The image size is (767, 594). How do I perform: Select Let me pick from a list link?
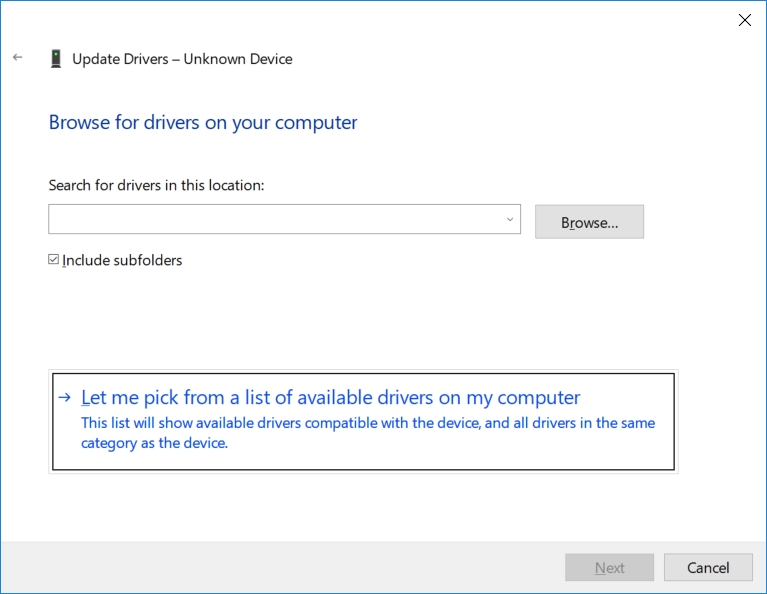(x=331, y=397)
